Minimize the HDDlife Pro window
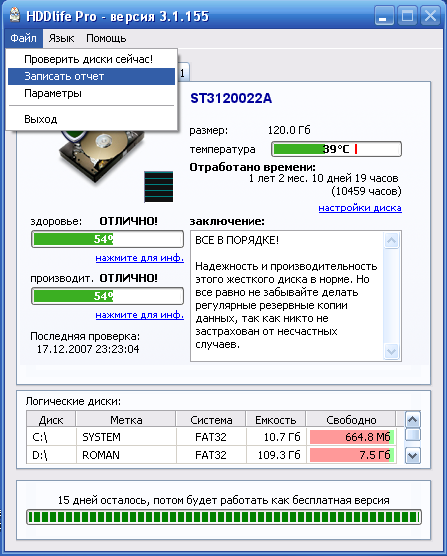 pyautogui.click(x=384, y=16)
